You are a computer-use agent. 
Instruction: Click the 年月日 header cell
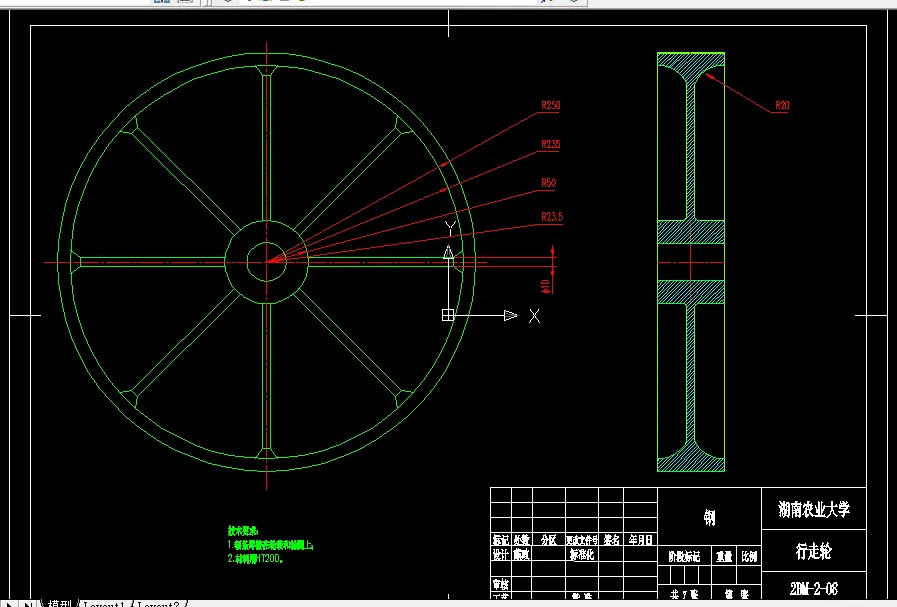point(640,540)
